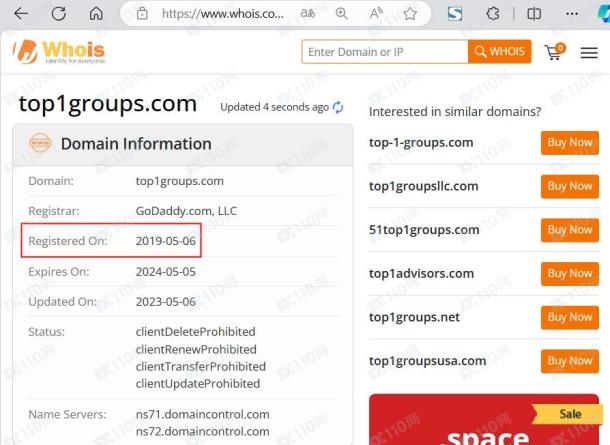
Task: Toggle split screen view
Action: (534, 14)
